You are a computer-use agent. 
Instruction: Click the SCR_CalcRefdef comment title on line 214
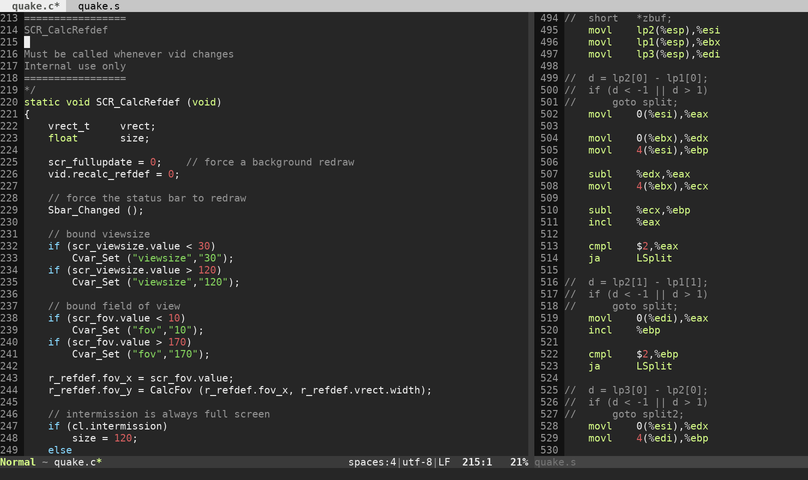coord(66,30)
